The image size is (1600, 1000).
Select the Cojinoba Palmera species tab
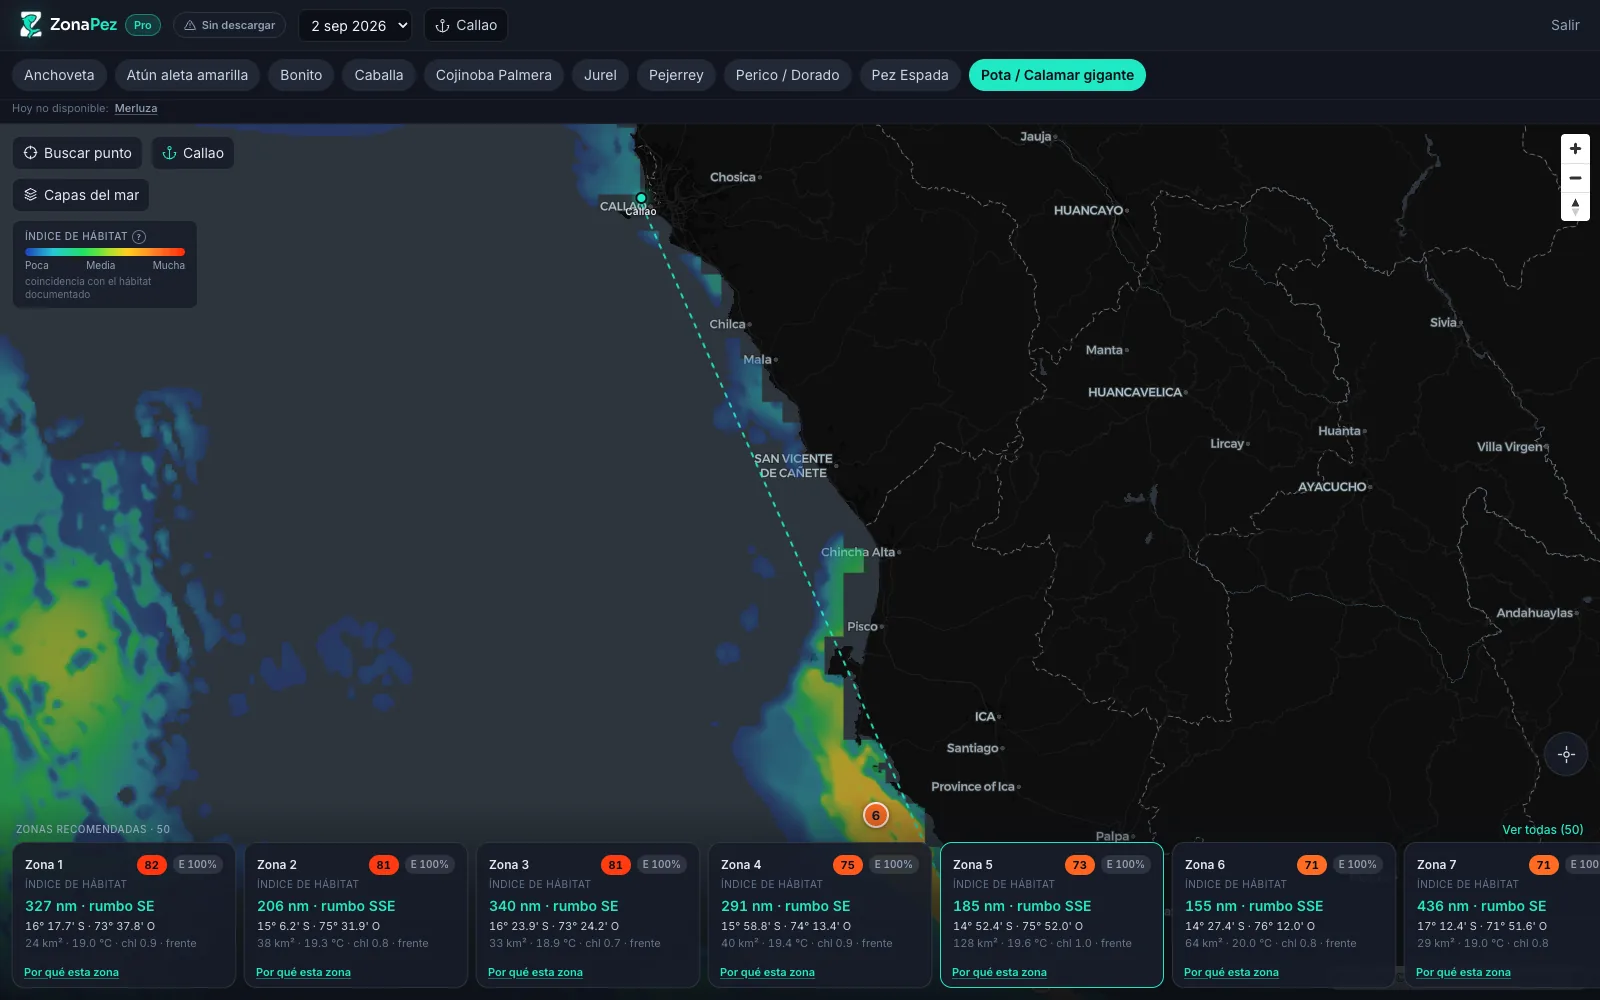(x=494, y=75)
